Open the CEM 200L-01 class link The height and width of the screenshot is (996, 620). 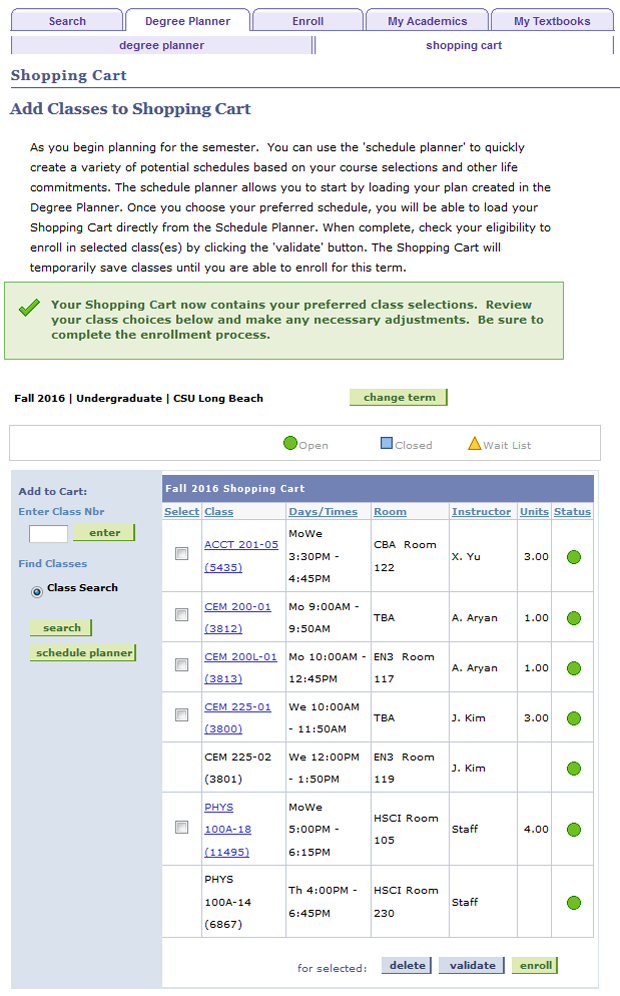coord(240,657)
